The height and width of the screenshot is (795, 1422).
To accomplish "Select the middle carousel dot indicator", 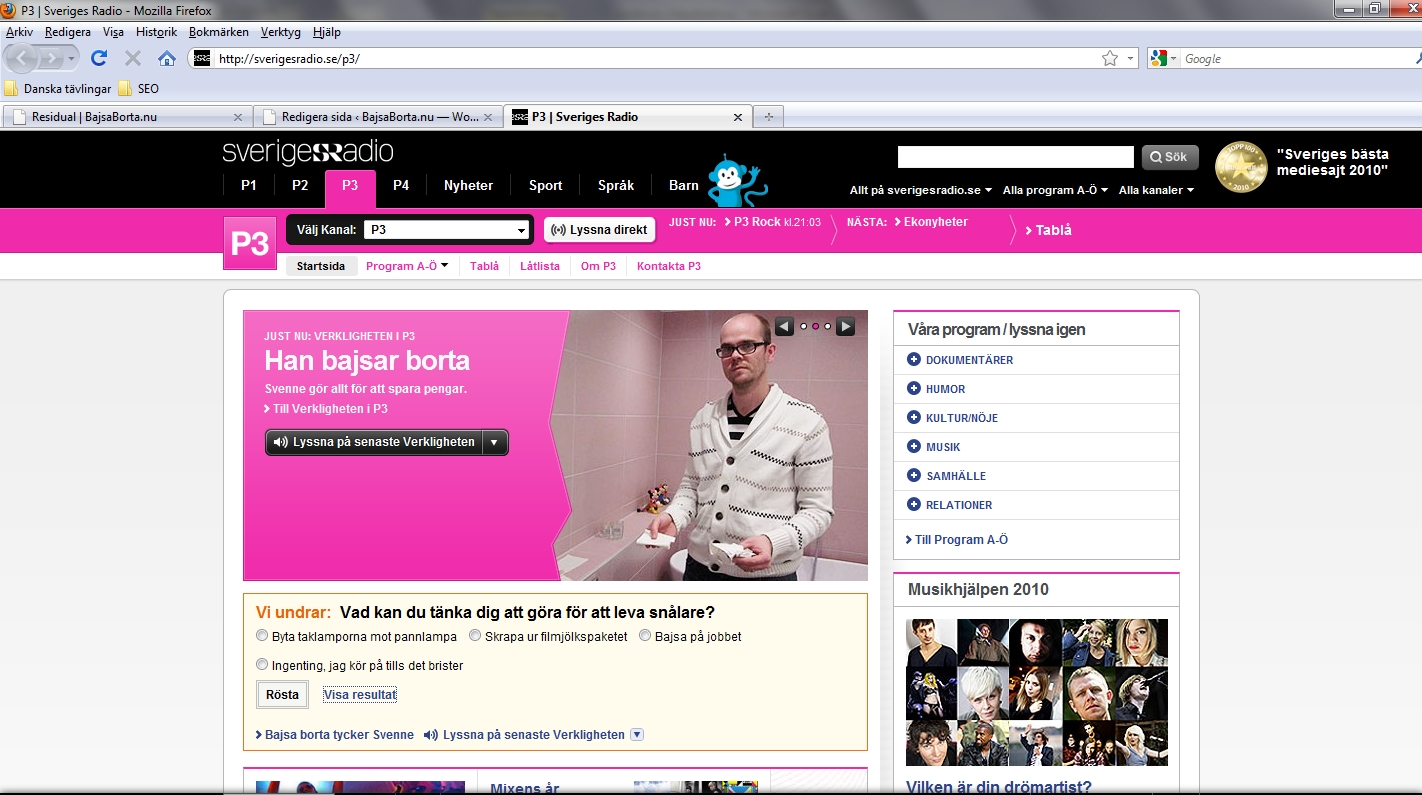I will click(815, 326).
